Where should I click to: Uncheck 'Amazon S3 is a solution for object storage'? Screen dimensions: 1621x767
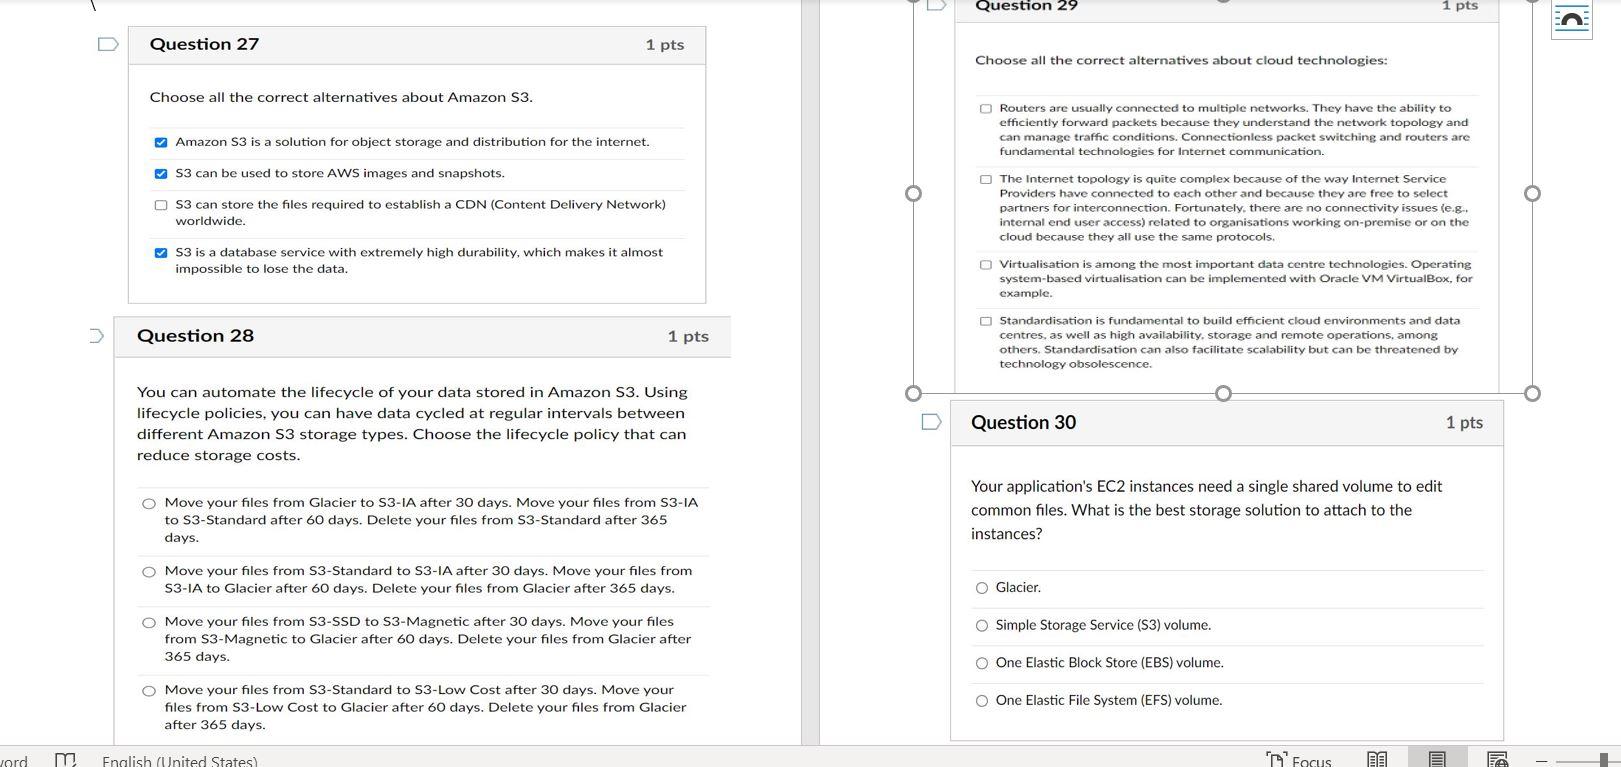click(x=161, y=142)
